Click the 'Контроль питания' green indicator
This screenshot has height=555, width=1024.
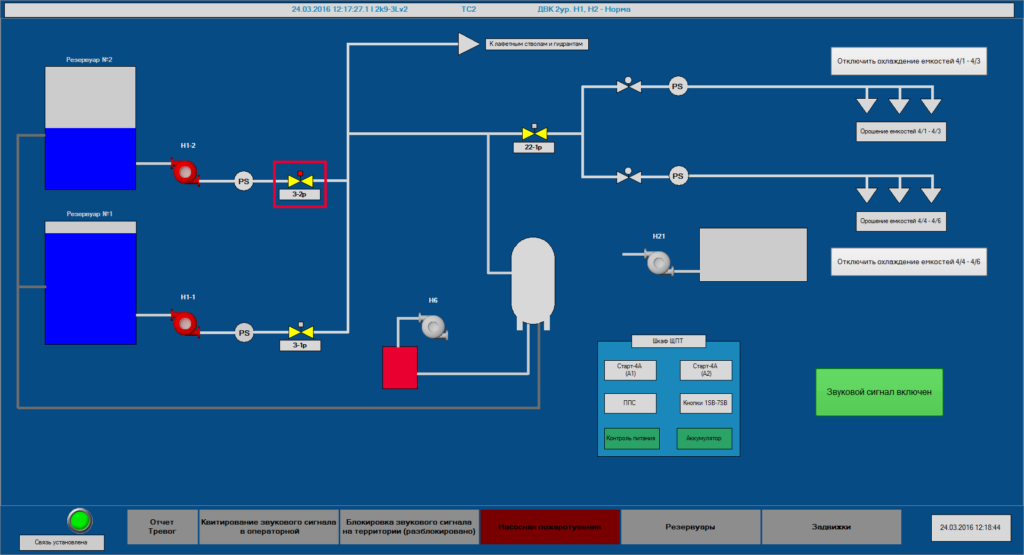click(x=631, y=438)
